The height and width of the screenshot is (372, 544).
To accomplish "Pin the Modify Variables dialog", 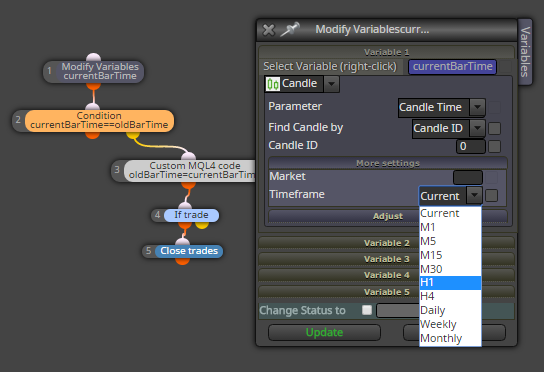I will coord(290,29).
